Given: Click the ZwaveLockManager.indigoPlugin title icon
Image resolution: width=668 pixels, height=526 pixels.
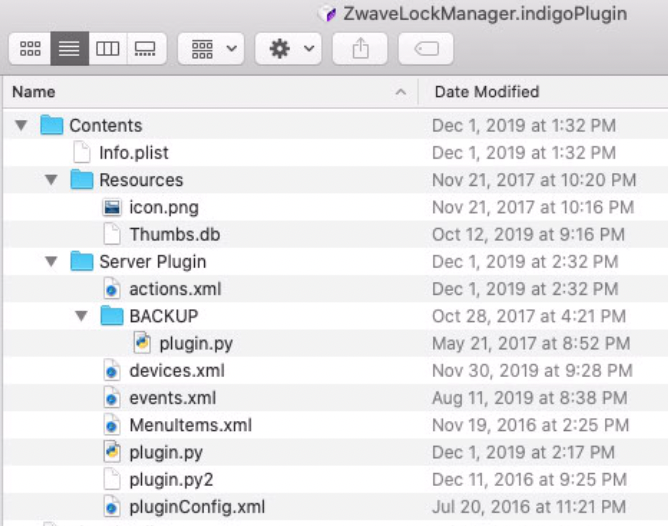Looking at the screenshot, I should pyautogui.click(x=327, y=14).
